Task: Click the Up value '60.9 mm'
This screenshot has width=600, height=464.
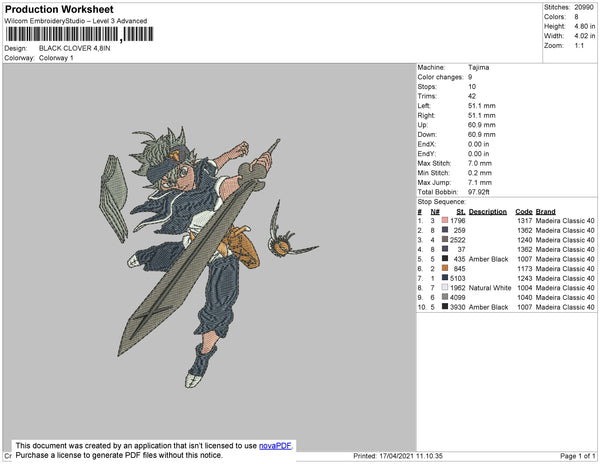Action: (481, 125)
